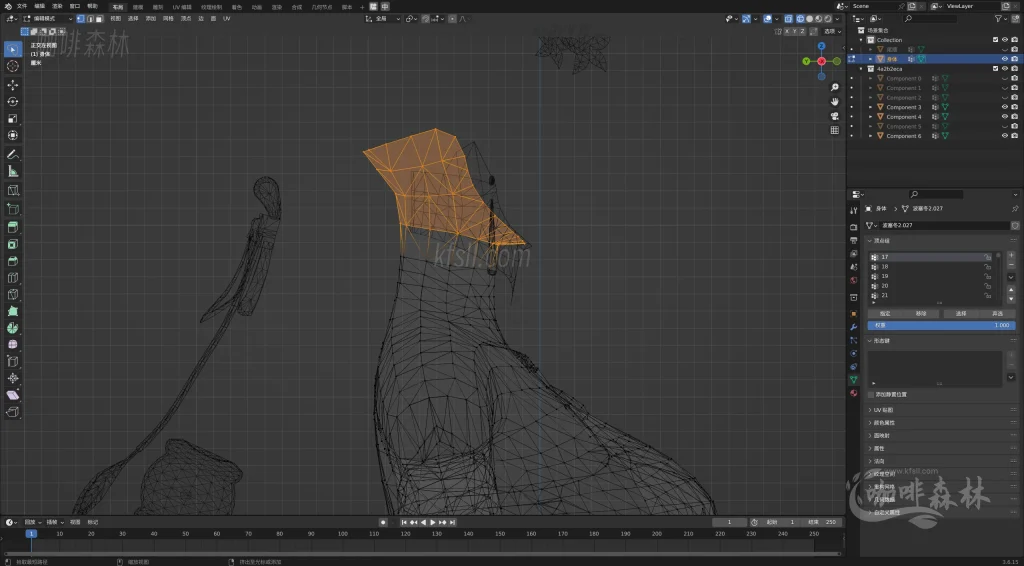The image size is (1024, 566).
Task: Open the Render properties tab icon
Action: [854, 227]
